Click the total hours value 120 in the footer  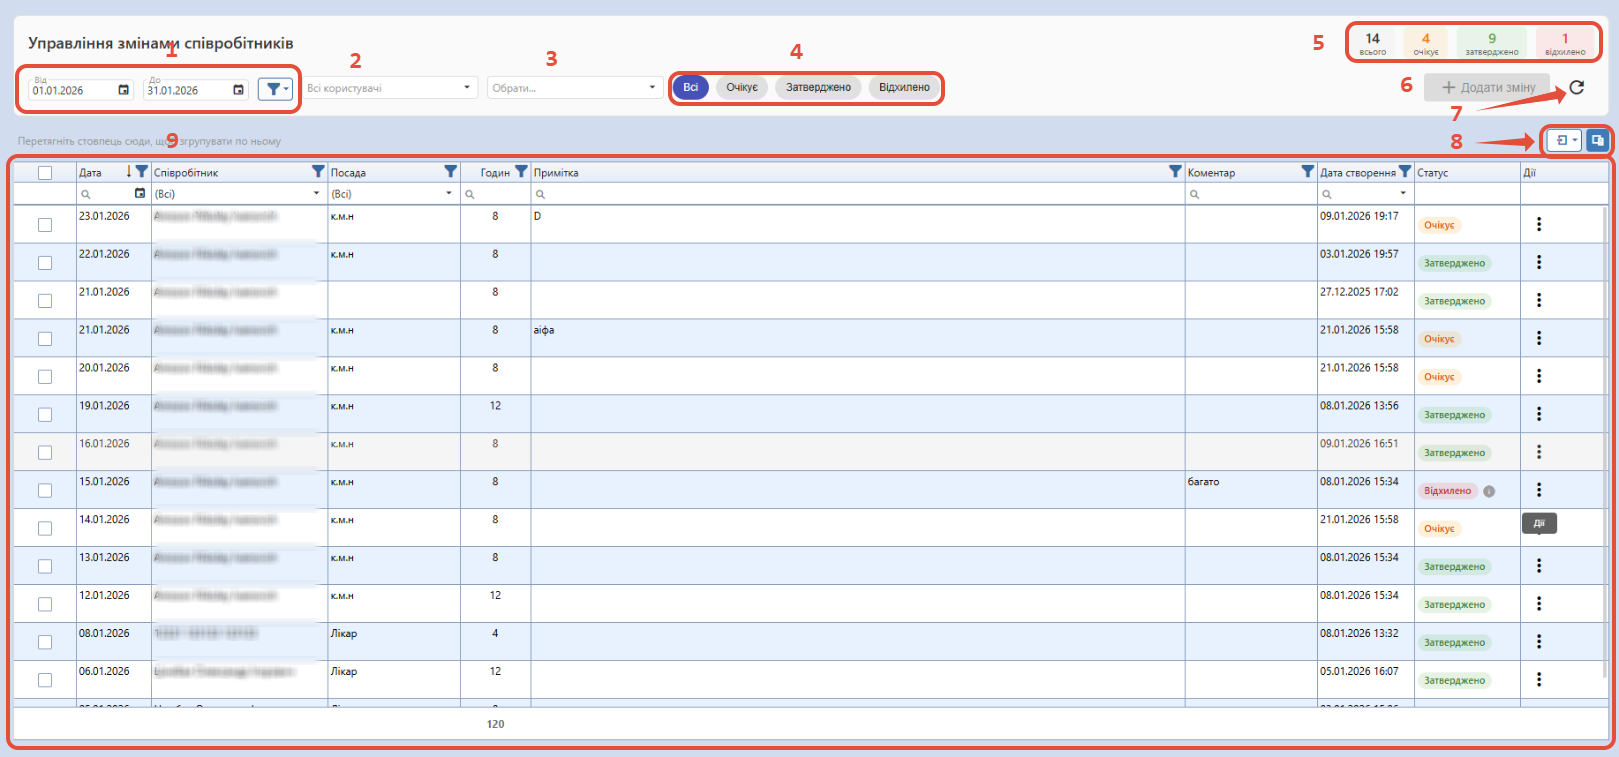[x=495, y=724]
